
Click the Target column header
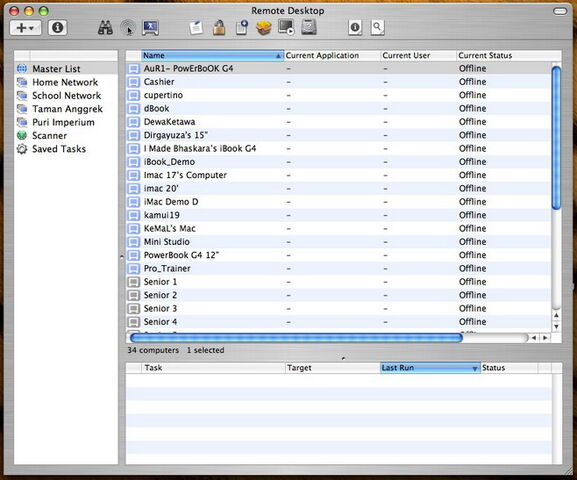[x=333, y=368]
